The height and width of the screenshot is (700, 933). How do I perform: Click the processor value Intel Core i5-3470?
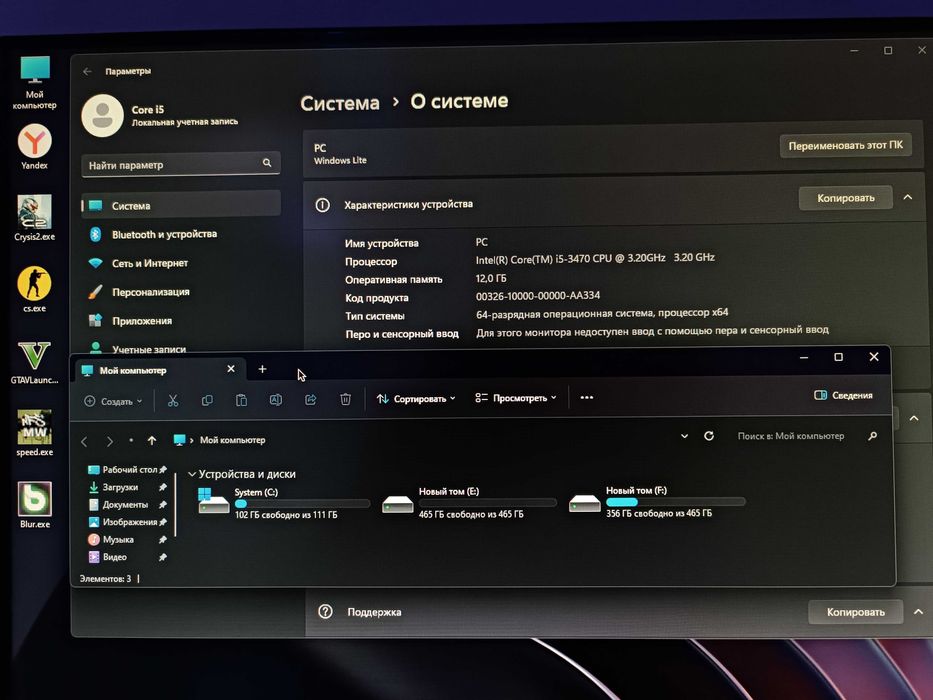click(x=595, y=258)
